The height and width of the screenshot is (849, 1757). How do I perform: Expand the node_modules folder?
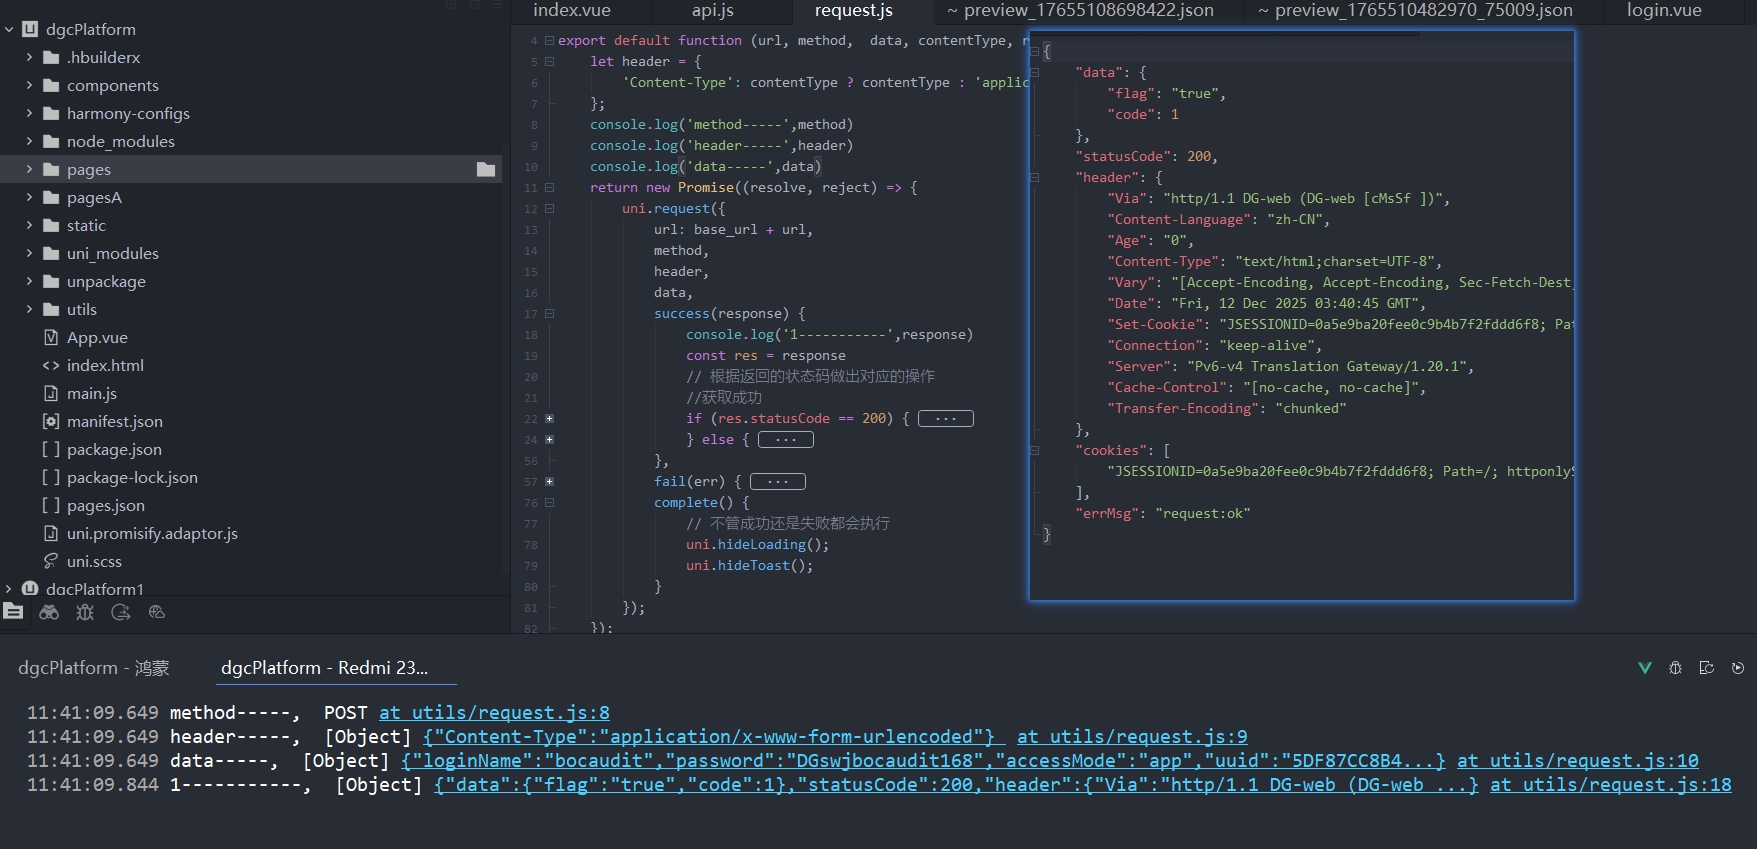(x=29, y=142)
